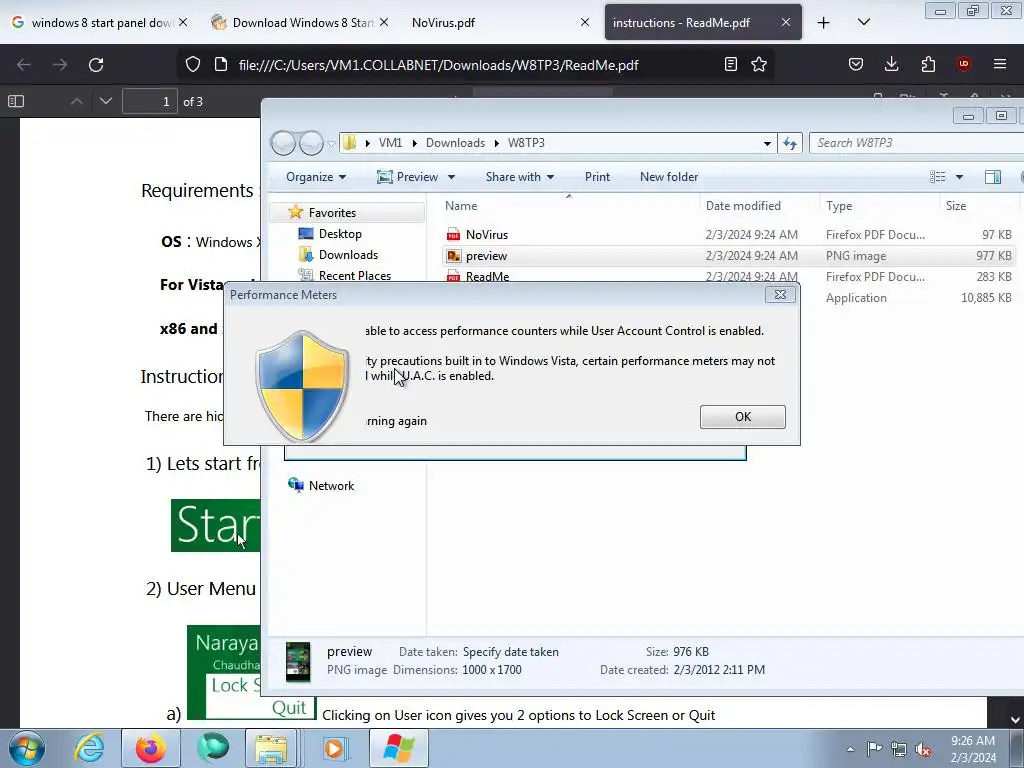
Task: Close the instructions - ReadMe.pdf tab
Action: click(x=786, y=22)
